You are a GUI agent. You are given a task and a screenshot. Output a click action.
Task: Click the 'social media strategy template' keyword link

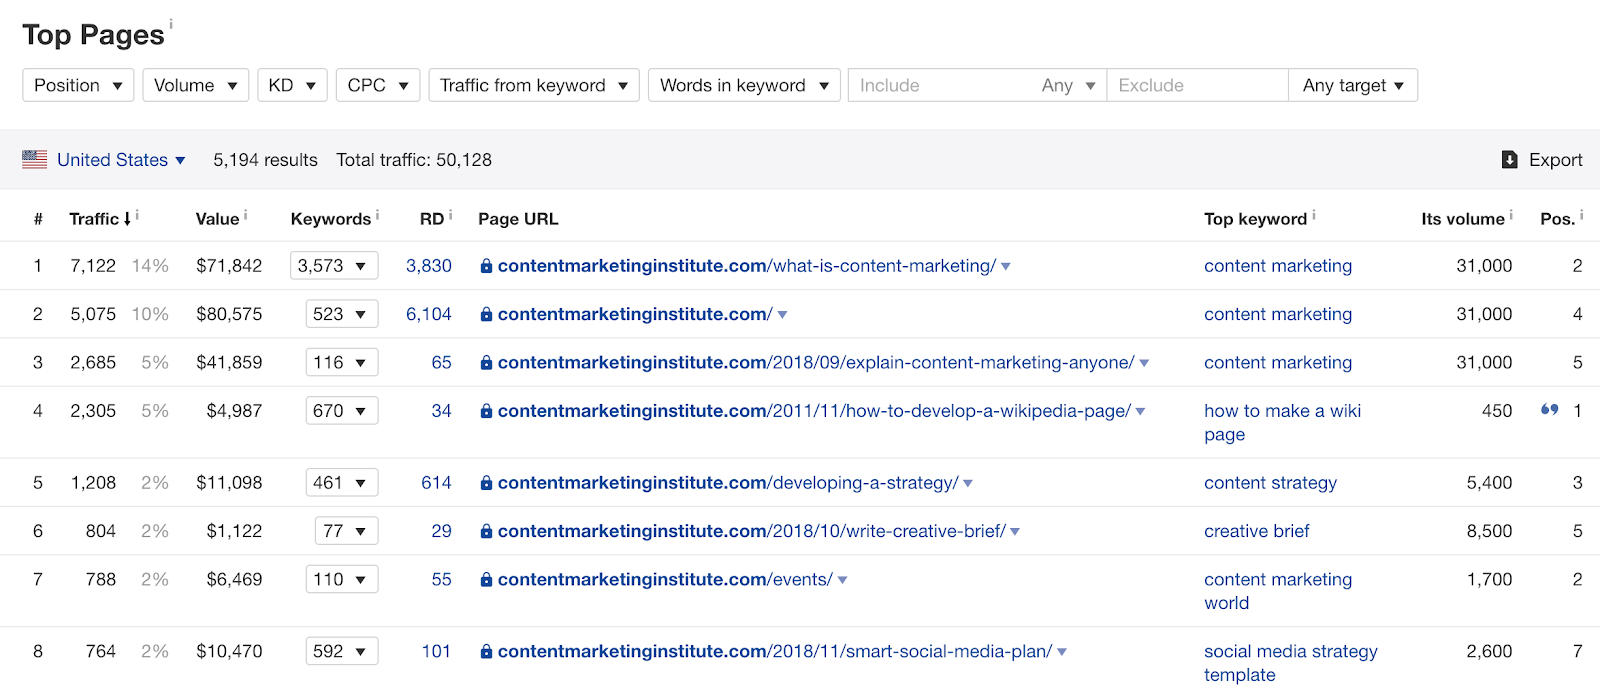coord(1291,663)
